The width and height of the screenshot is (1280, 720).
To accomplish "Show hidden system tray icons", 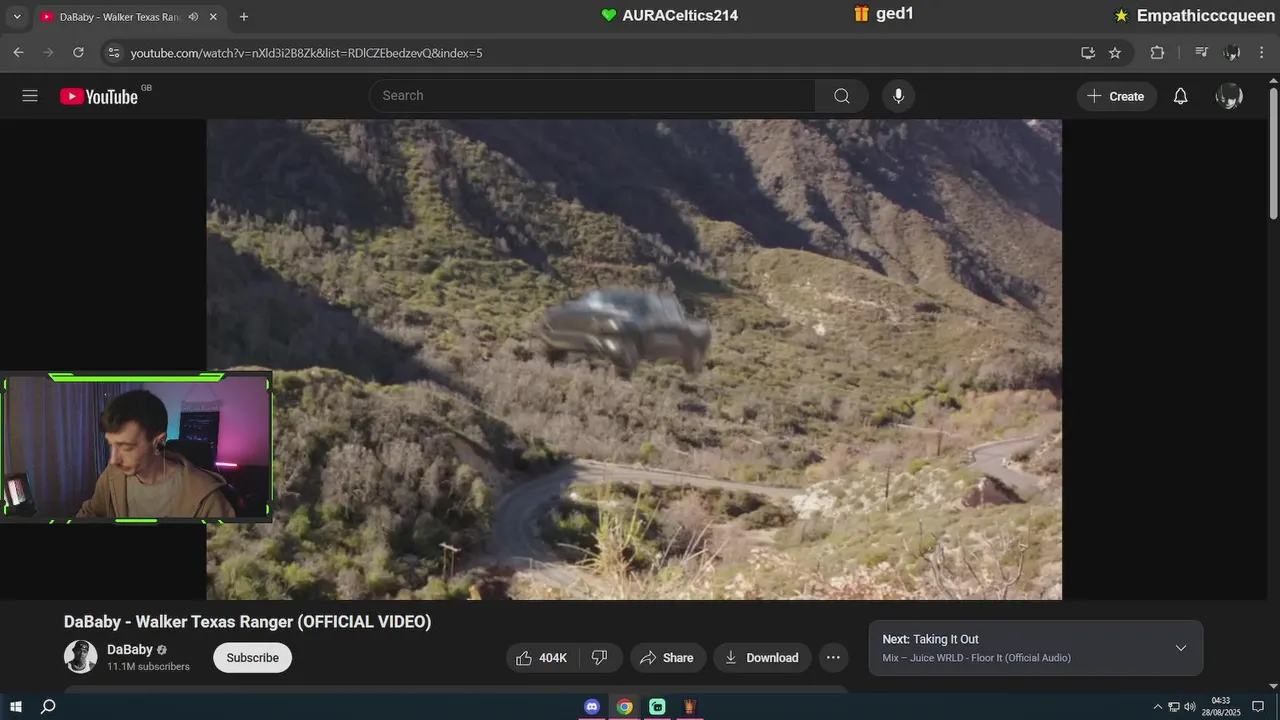I will pyautogui.click(x=1158, y=707).
